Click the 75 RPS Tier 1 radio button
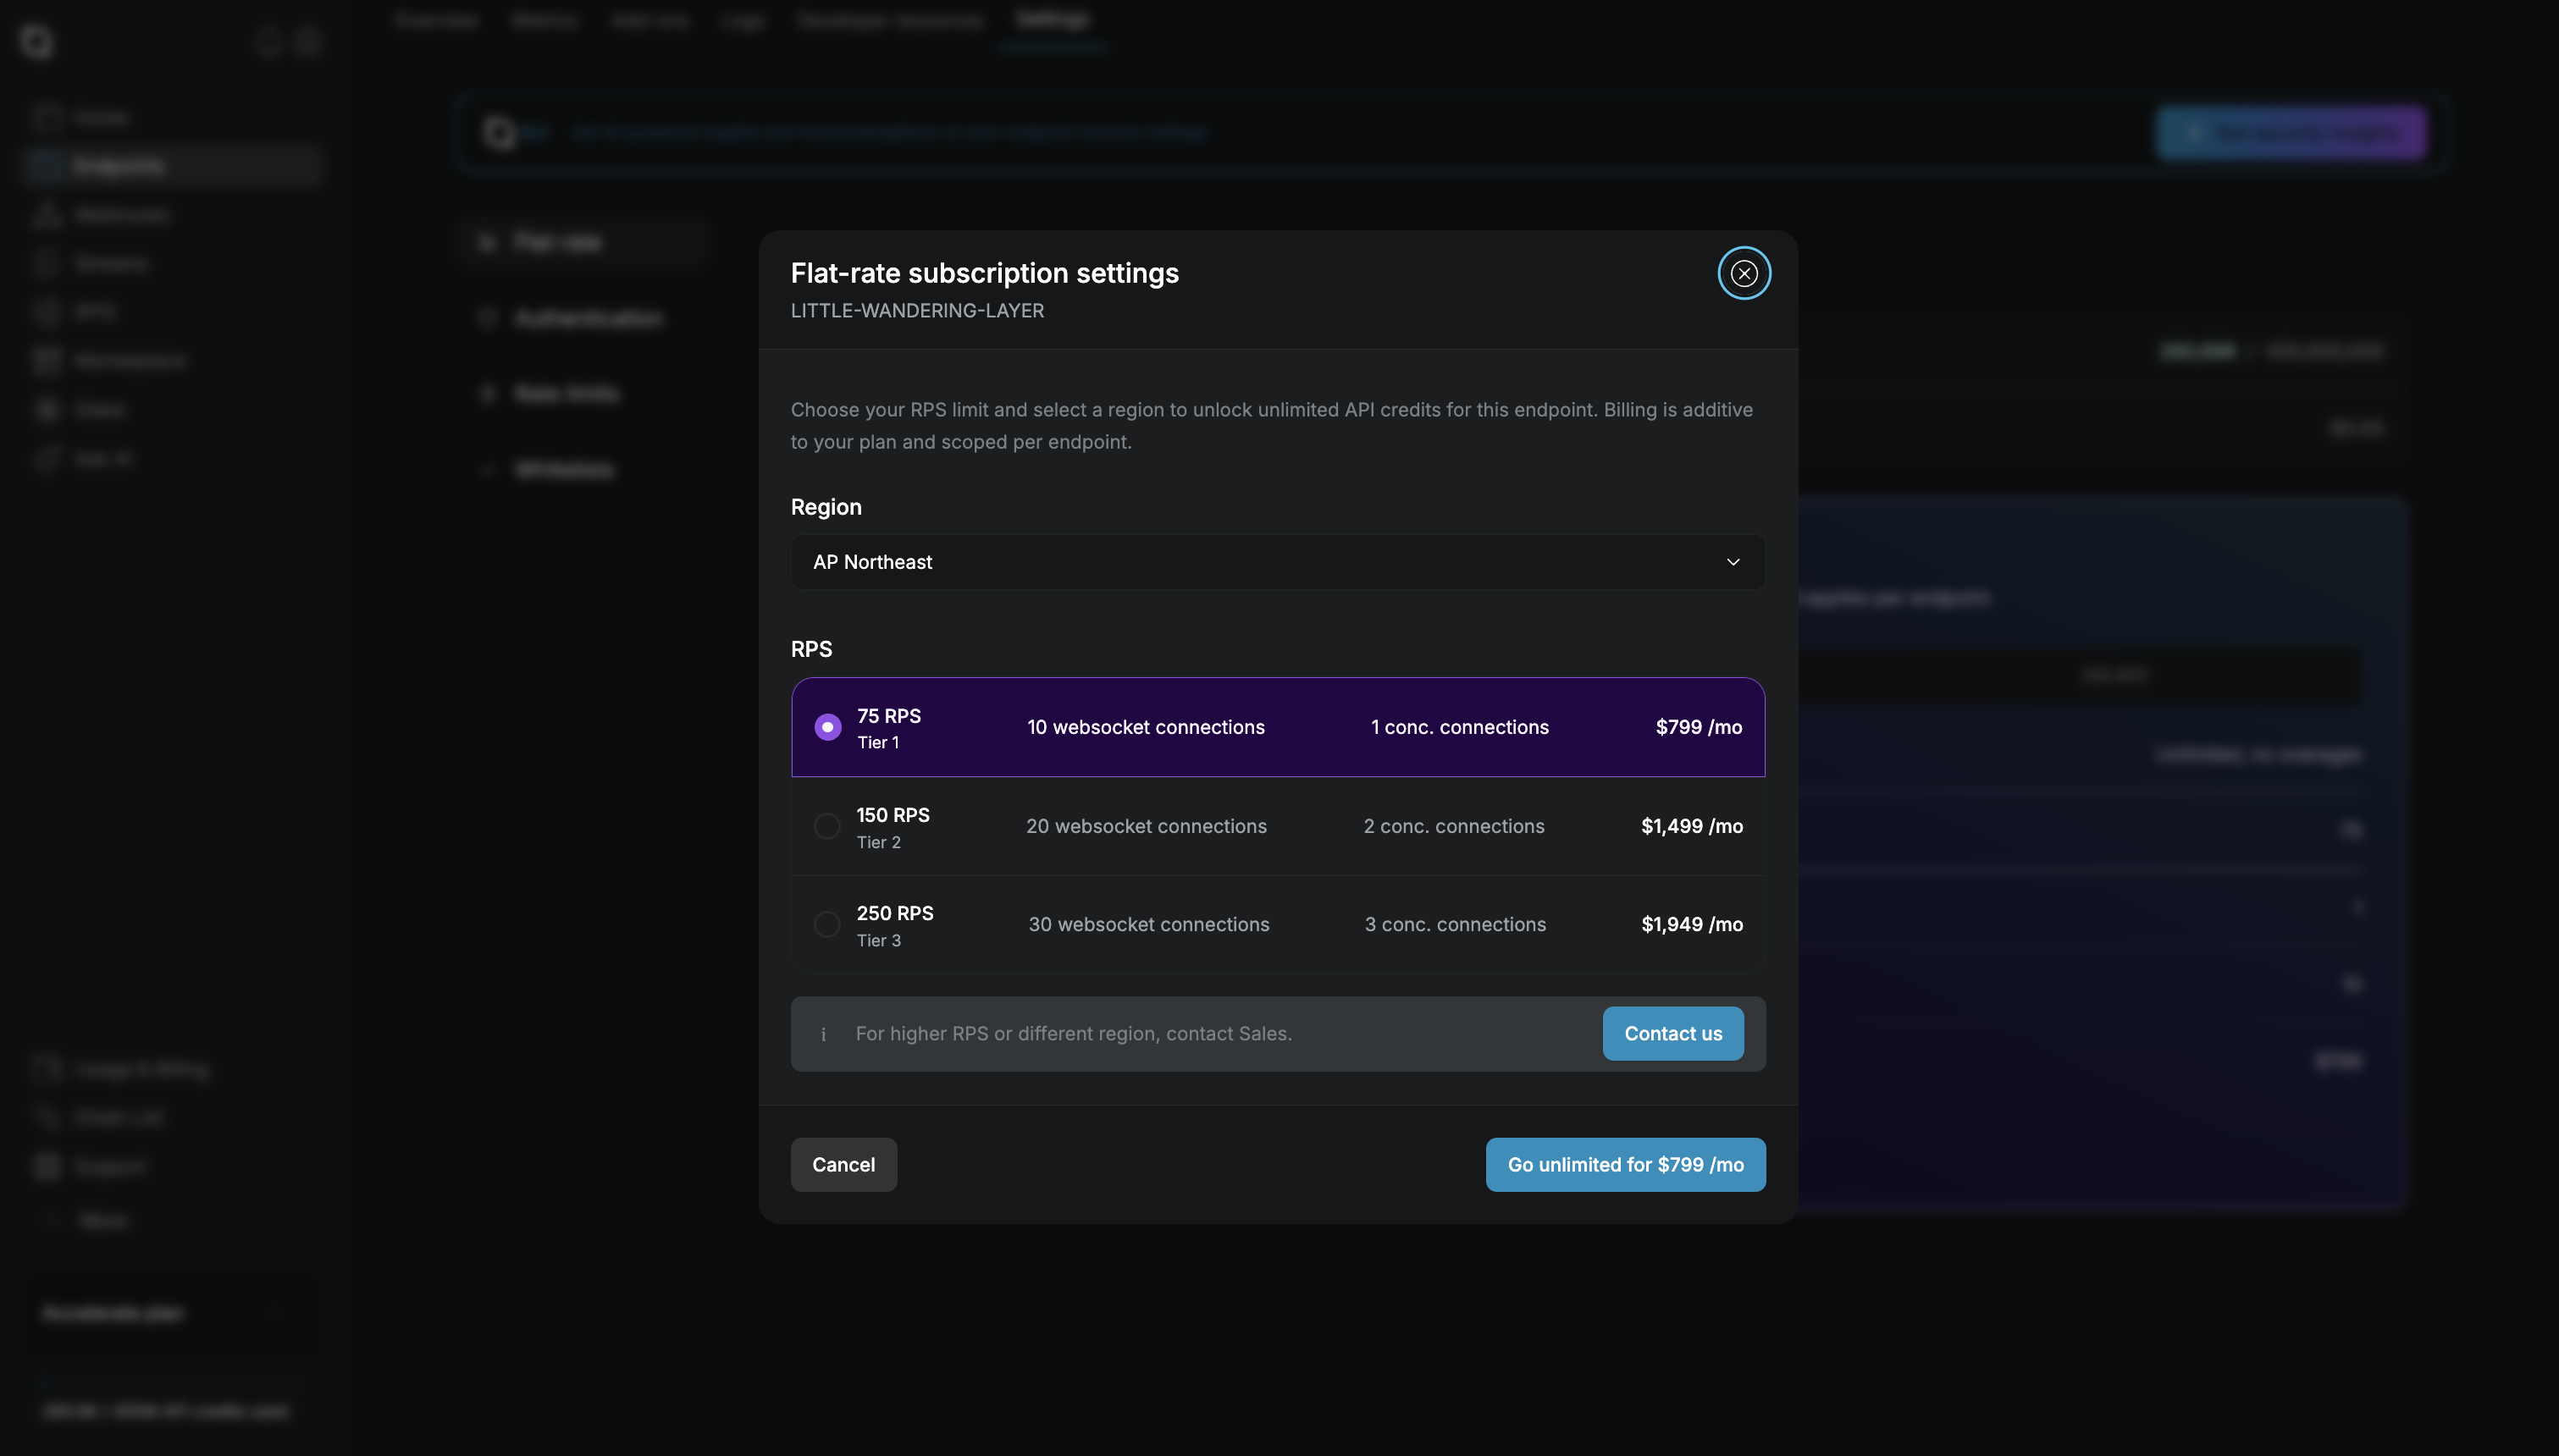 tap(826, 727)
